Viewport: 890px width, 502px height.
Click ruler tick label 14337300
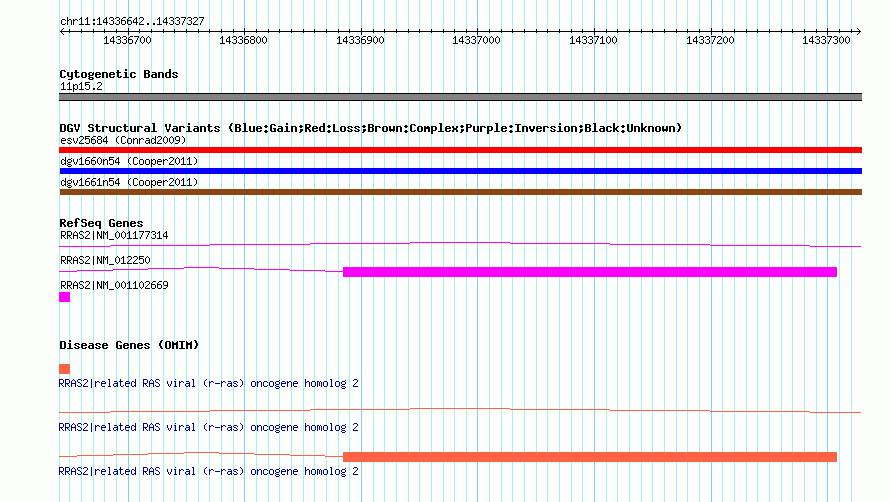click(826, 40)
